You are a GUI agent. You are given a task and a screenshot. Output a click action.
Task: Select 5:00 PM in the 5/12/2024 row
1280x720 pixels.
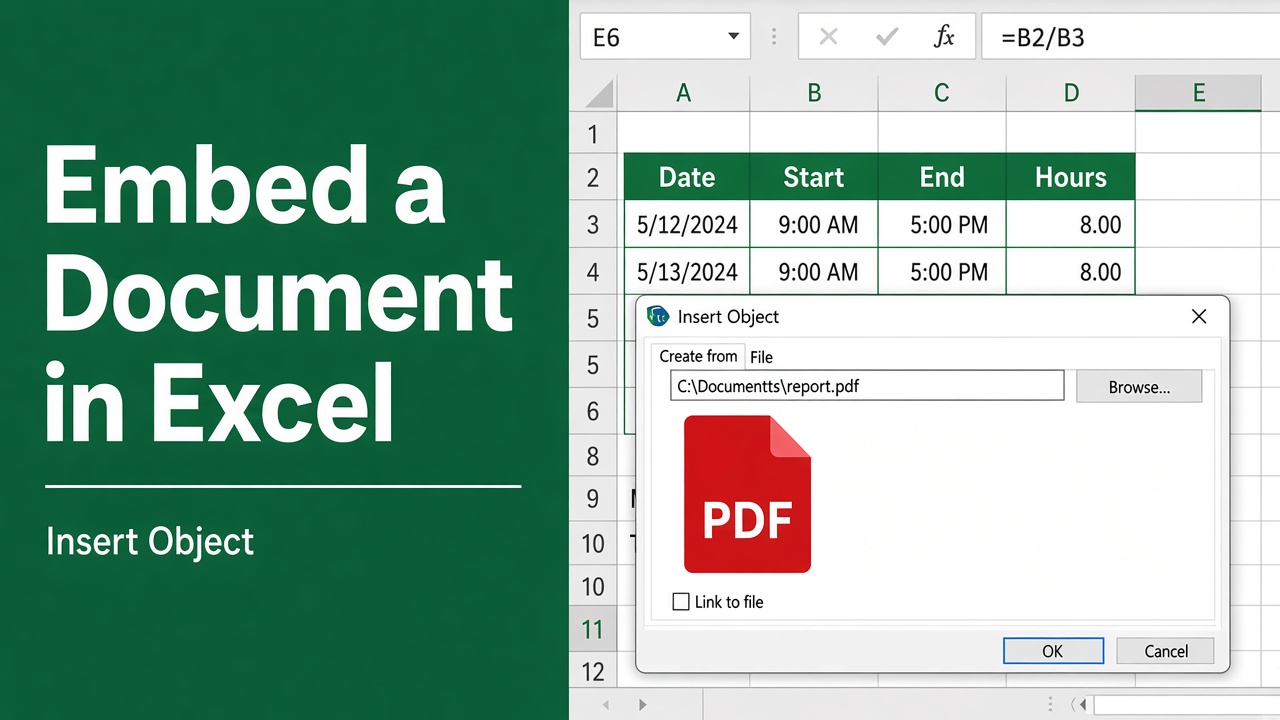pyautogui.click(x=942, y=225)
